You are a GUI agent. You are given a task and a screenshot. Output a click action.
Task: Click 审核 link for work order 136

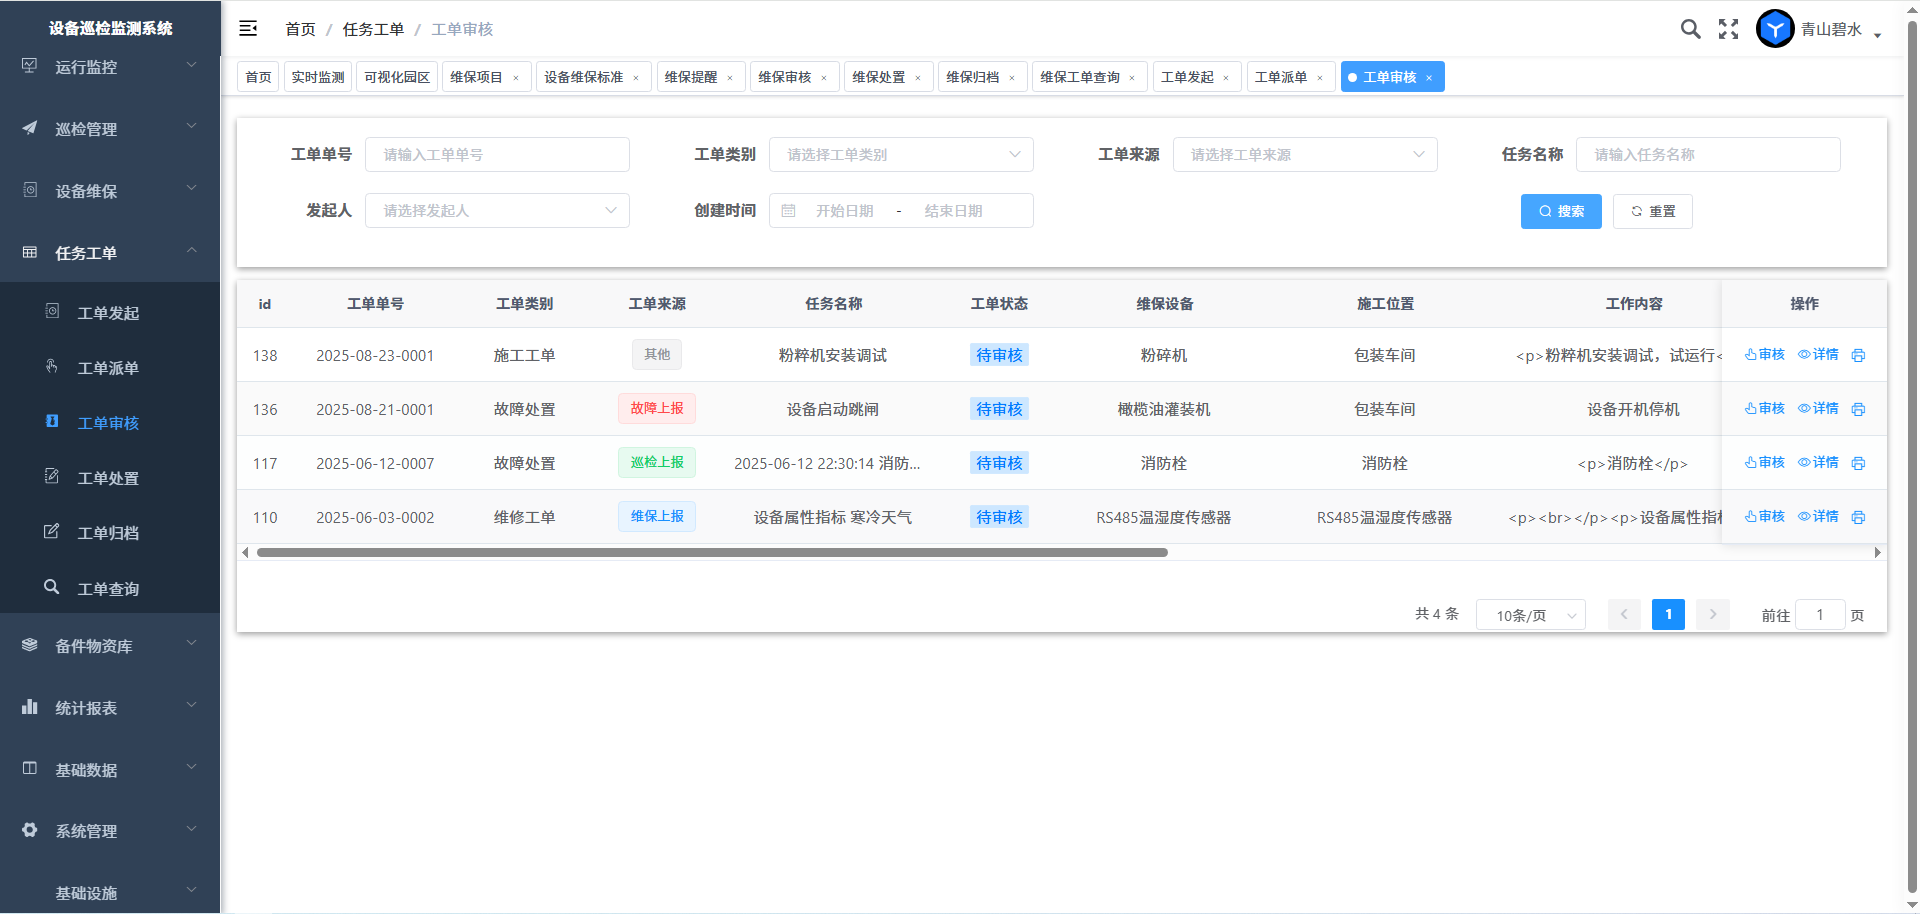point(1765,409)
